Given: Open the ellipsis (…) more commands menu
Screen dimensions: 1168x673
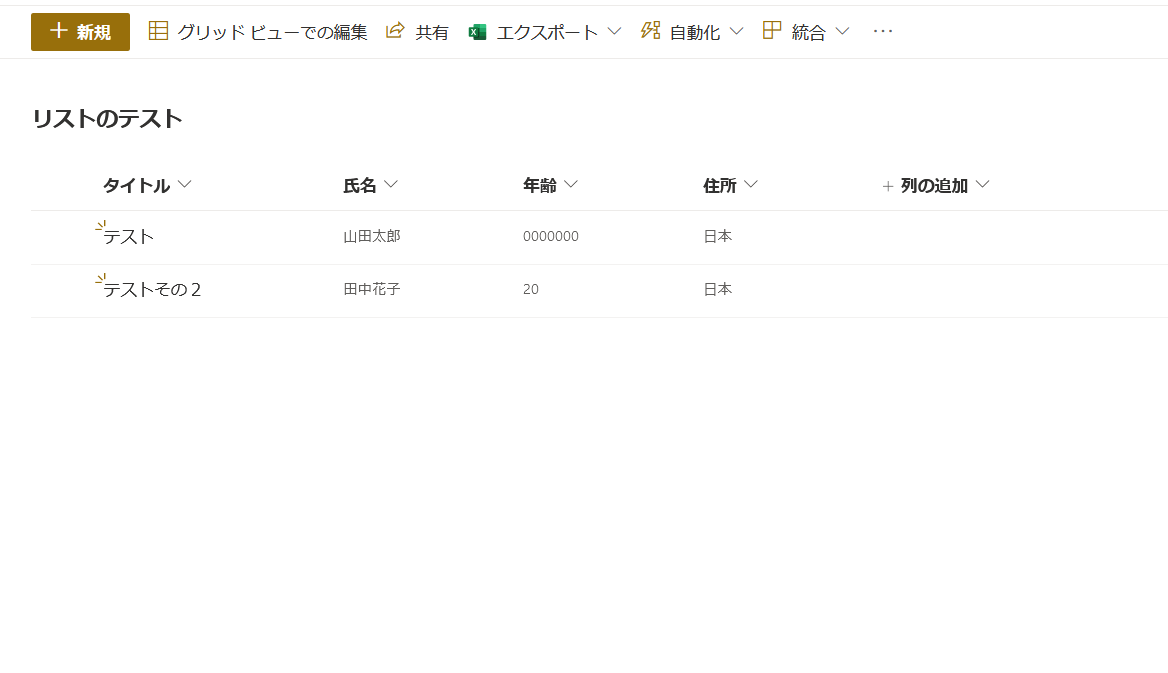Looking at the screenshot, I should [x=882, y=30].
